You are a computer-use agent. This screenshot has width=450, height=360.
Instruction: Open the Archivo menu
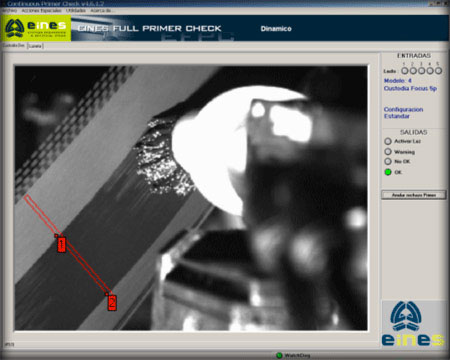click(x=9, y=11)
